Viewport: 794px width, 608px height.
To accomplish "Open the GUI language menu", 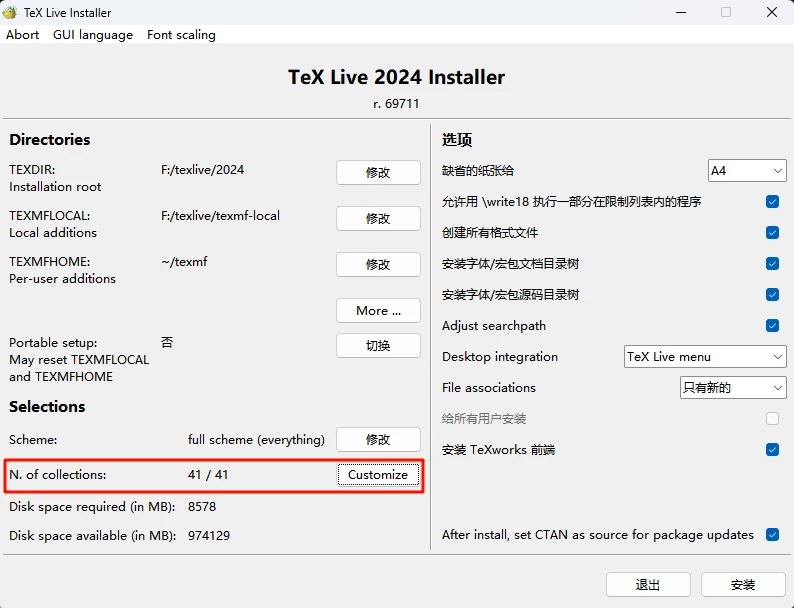I will [93, 34].
